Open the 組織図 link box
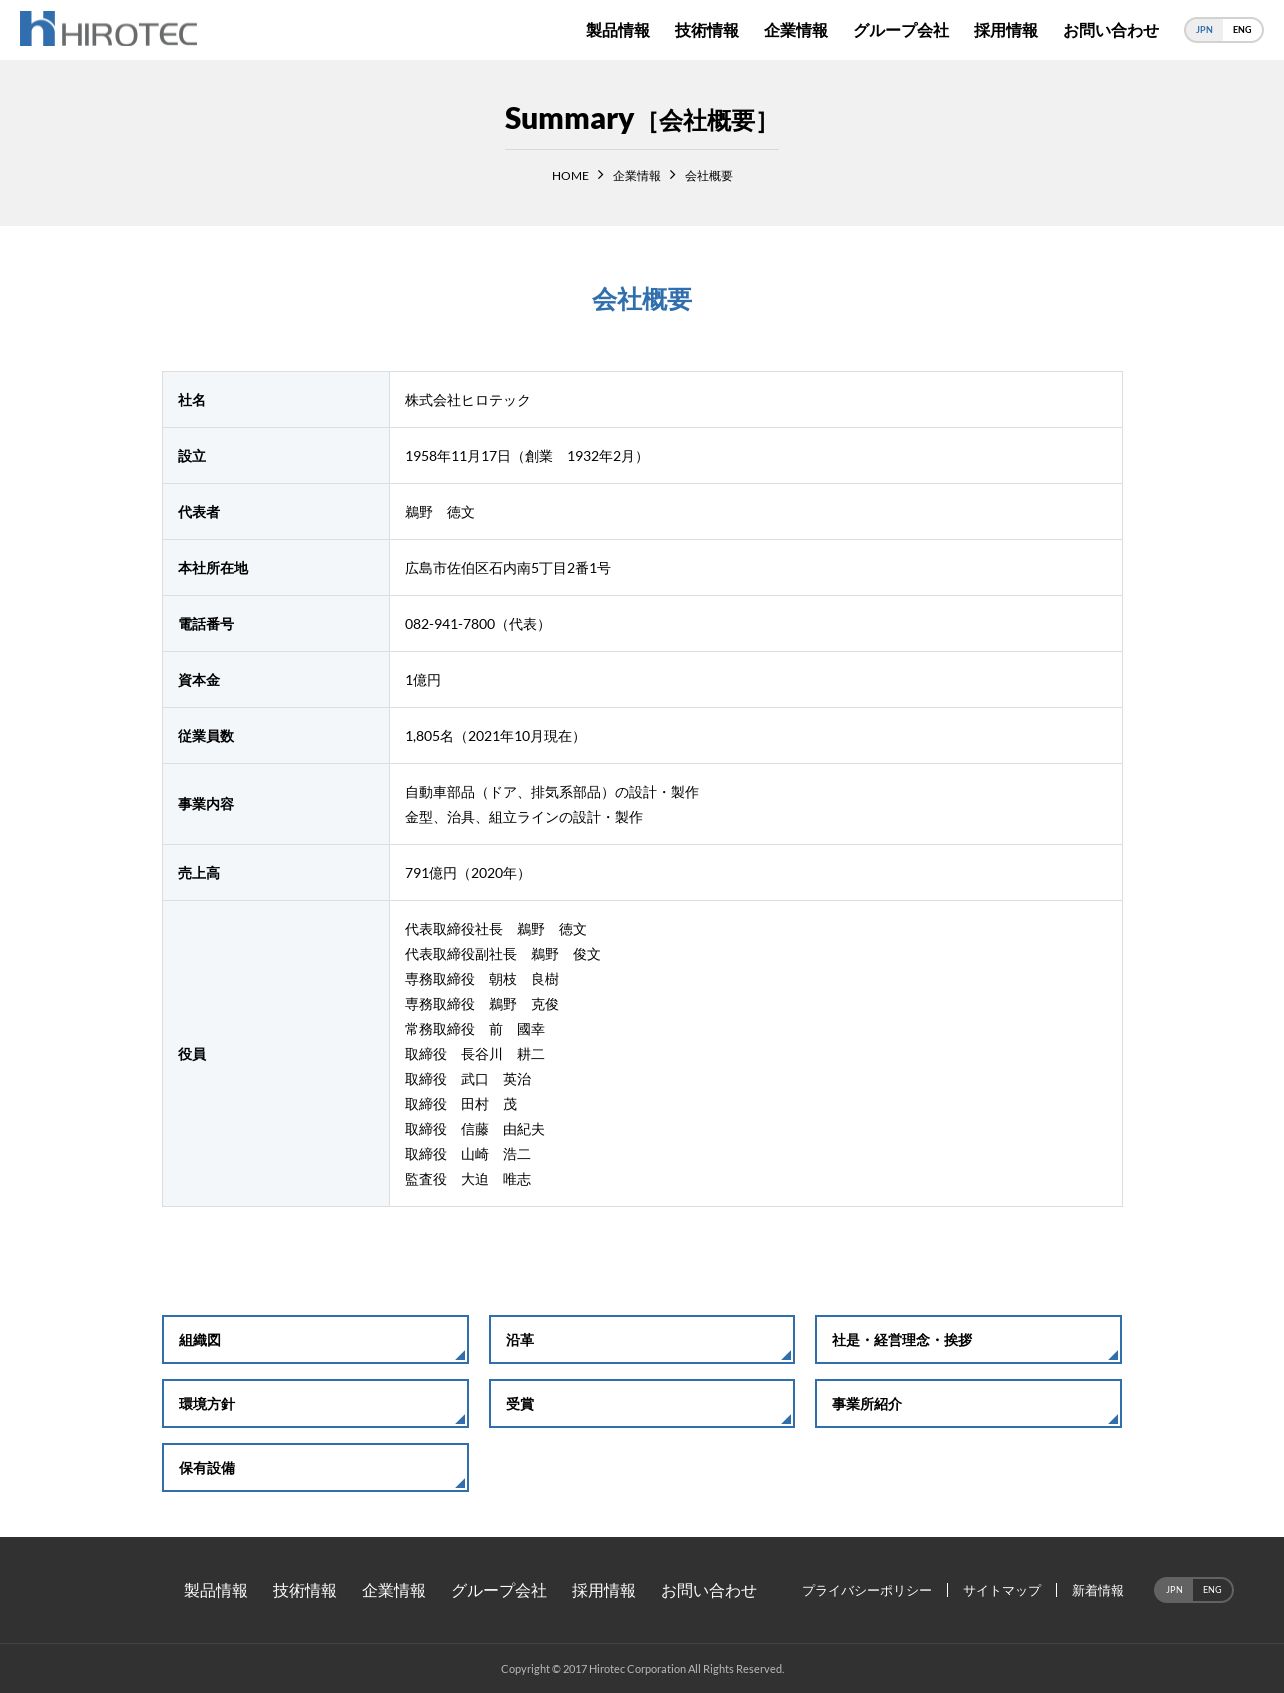The height and width of the screenshot is (1693, 1284). pos(315,1340)
